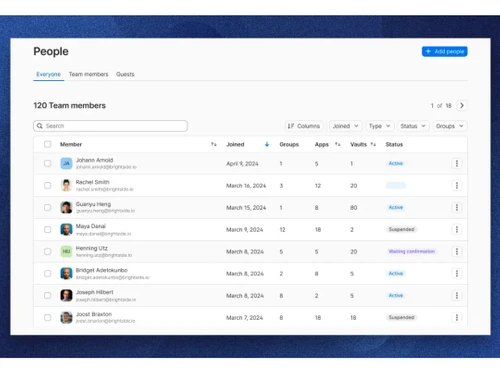Open the kebab menu for Joost Braxton
Screen dimensions: 500x375
click(x=457, y=317)
